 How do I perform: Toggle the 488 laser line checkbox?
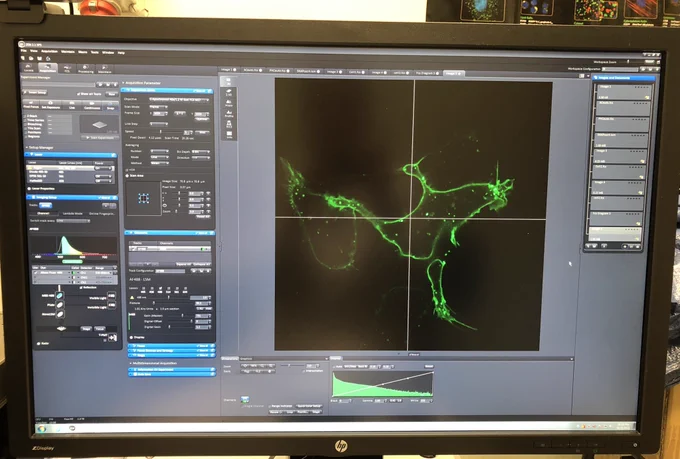[x=160, y=289]
